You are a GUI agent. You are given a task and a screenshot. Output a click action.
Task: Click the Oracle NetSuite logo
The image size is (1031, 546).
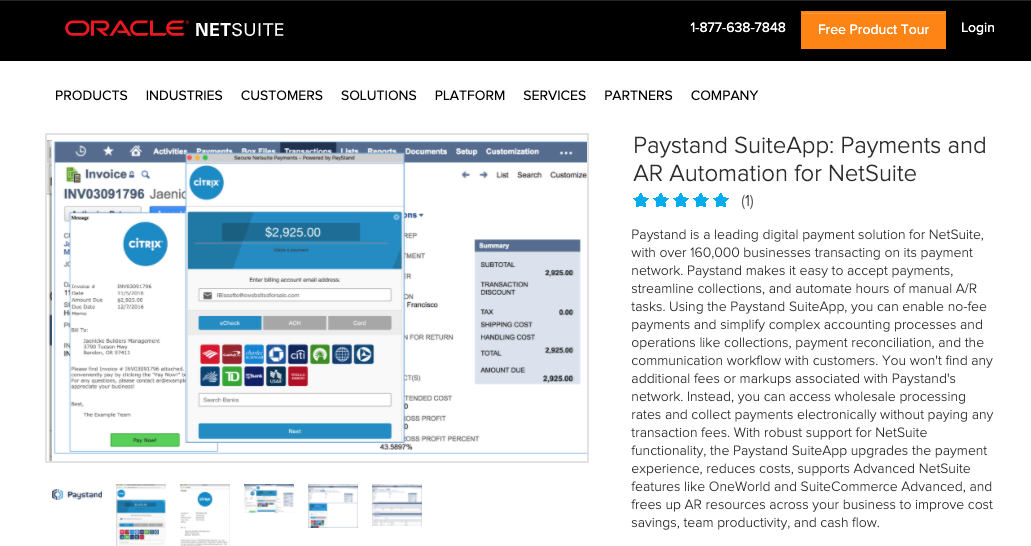coord(174,29)
